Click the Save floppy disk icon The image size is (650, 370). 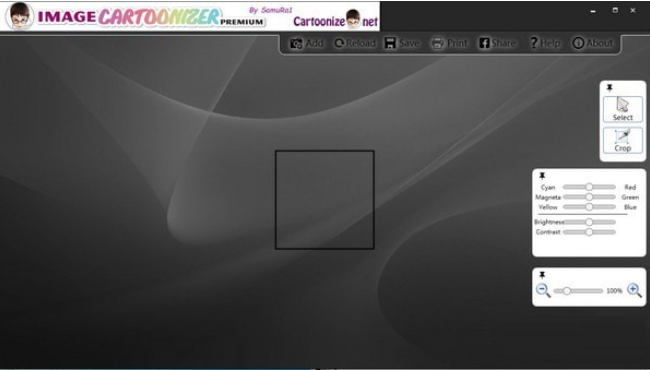tap(390, 43)
